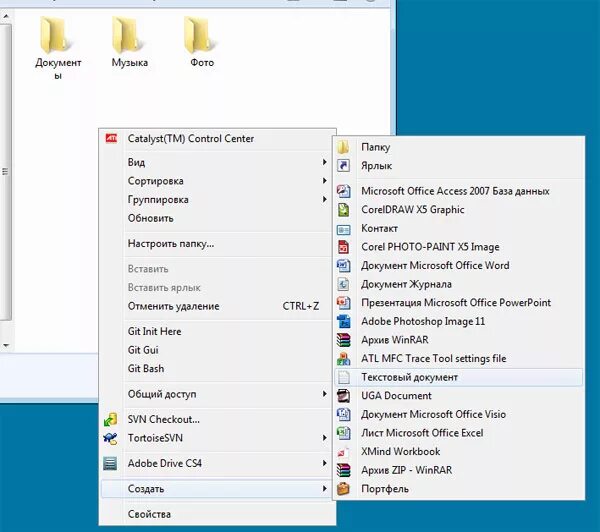Screen dimensions: 600x532
Task: Click the Catalyst(TM) Control Center label
Action: (191, 139)
